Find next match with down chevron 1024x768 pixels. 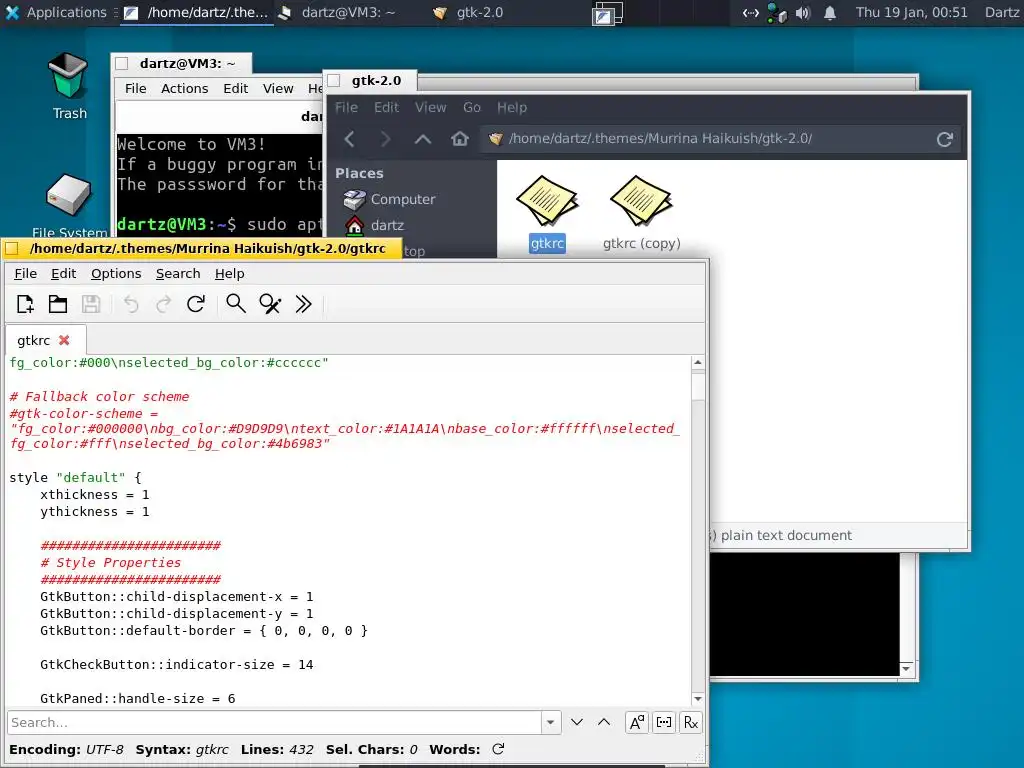pos(577,722)
